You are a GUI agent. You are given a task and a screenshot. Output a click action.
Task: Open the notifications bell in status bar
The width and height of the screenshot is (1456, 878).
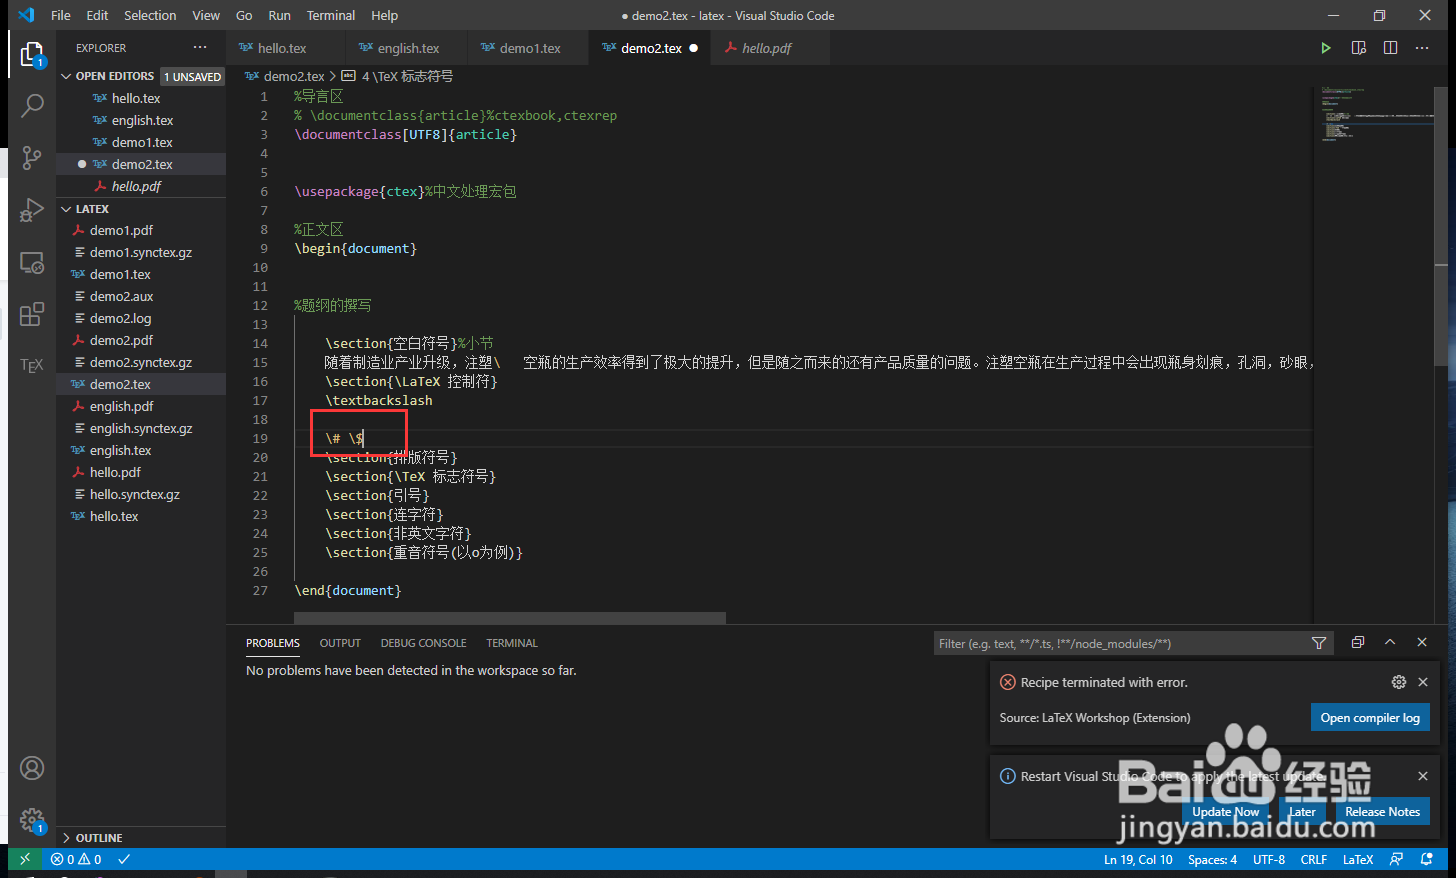pyautogui.click(x=1426, y=859)
